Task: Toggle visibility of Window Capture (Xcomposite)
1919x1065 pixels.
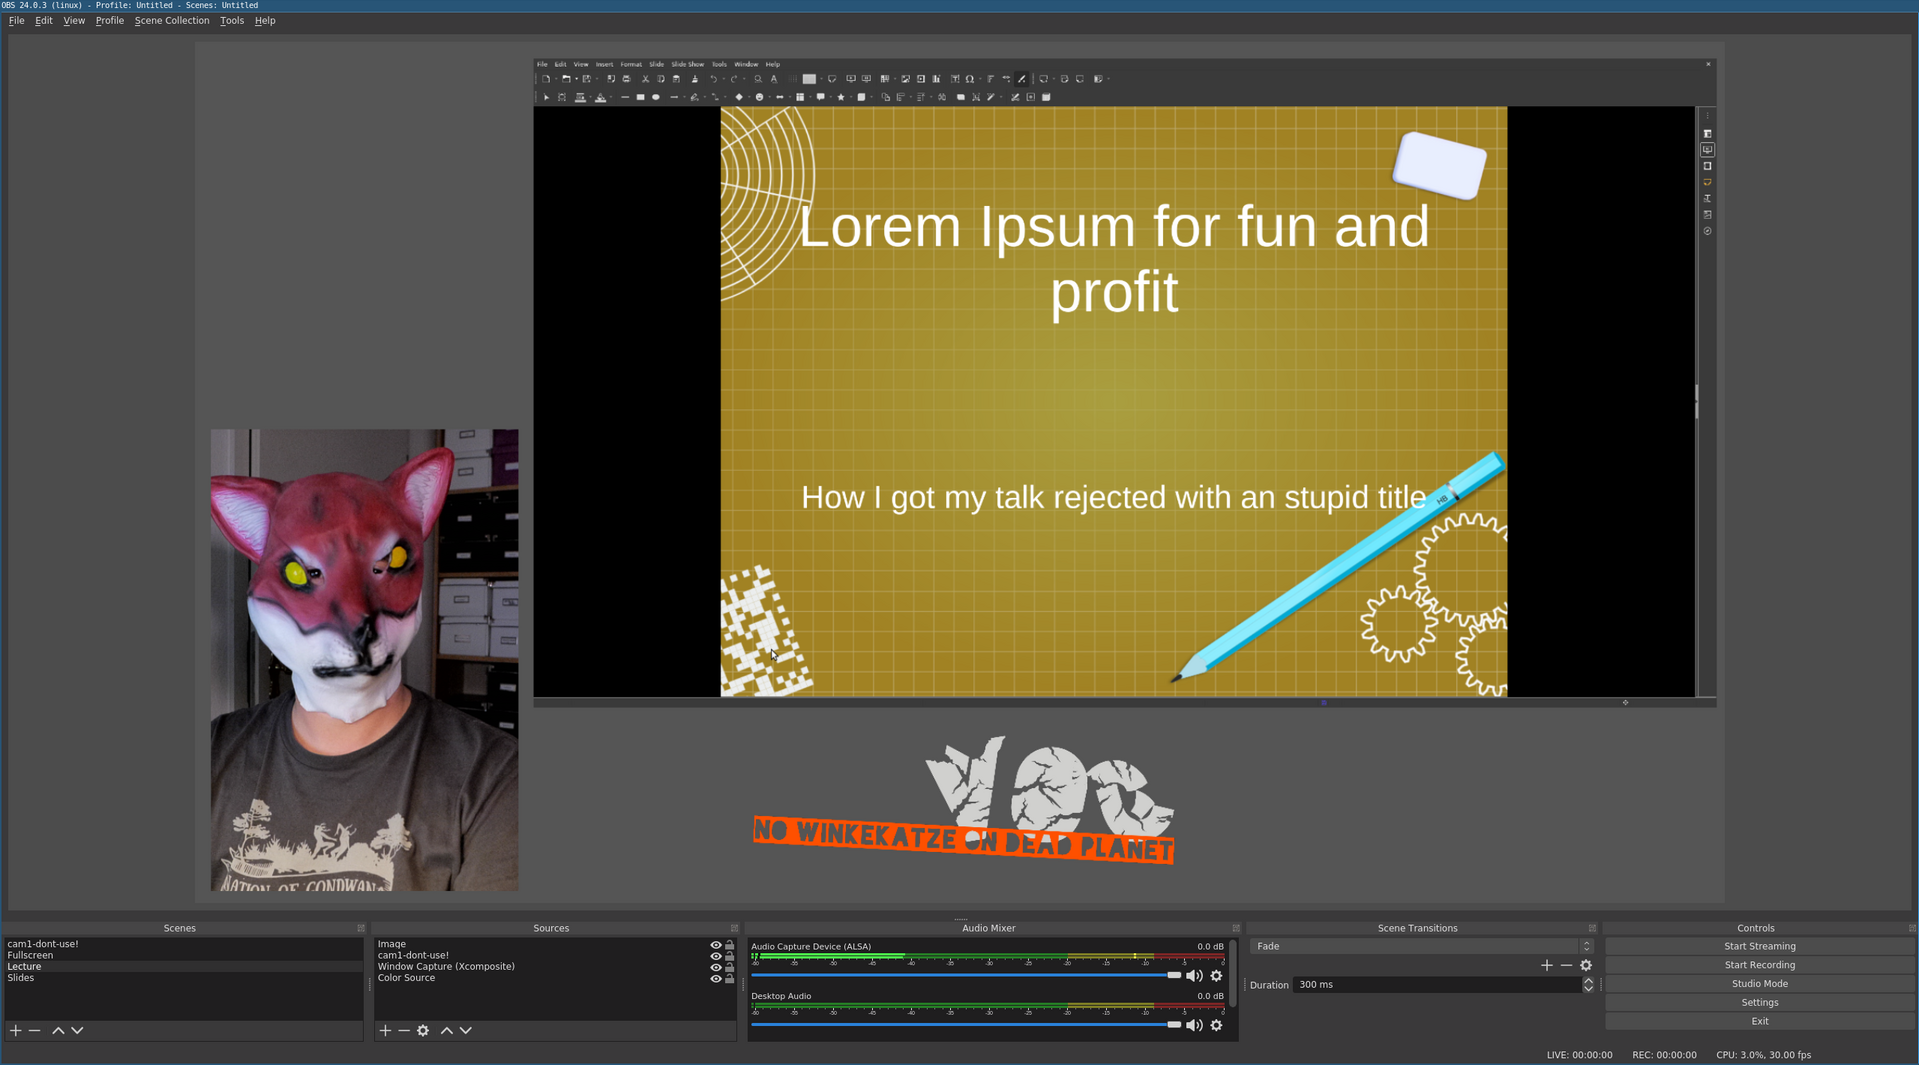Action: coord(715,967)
